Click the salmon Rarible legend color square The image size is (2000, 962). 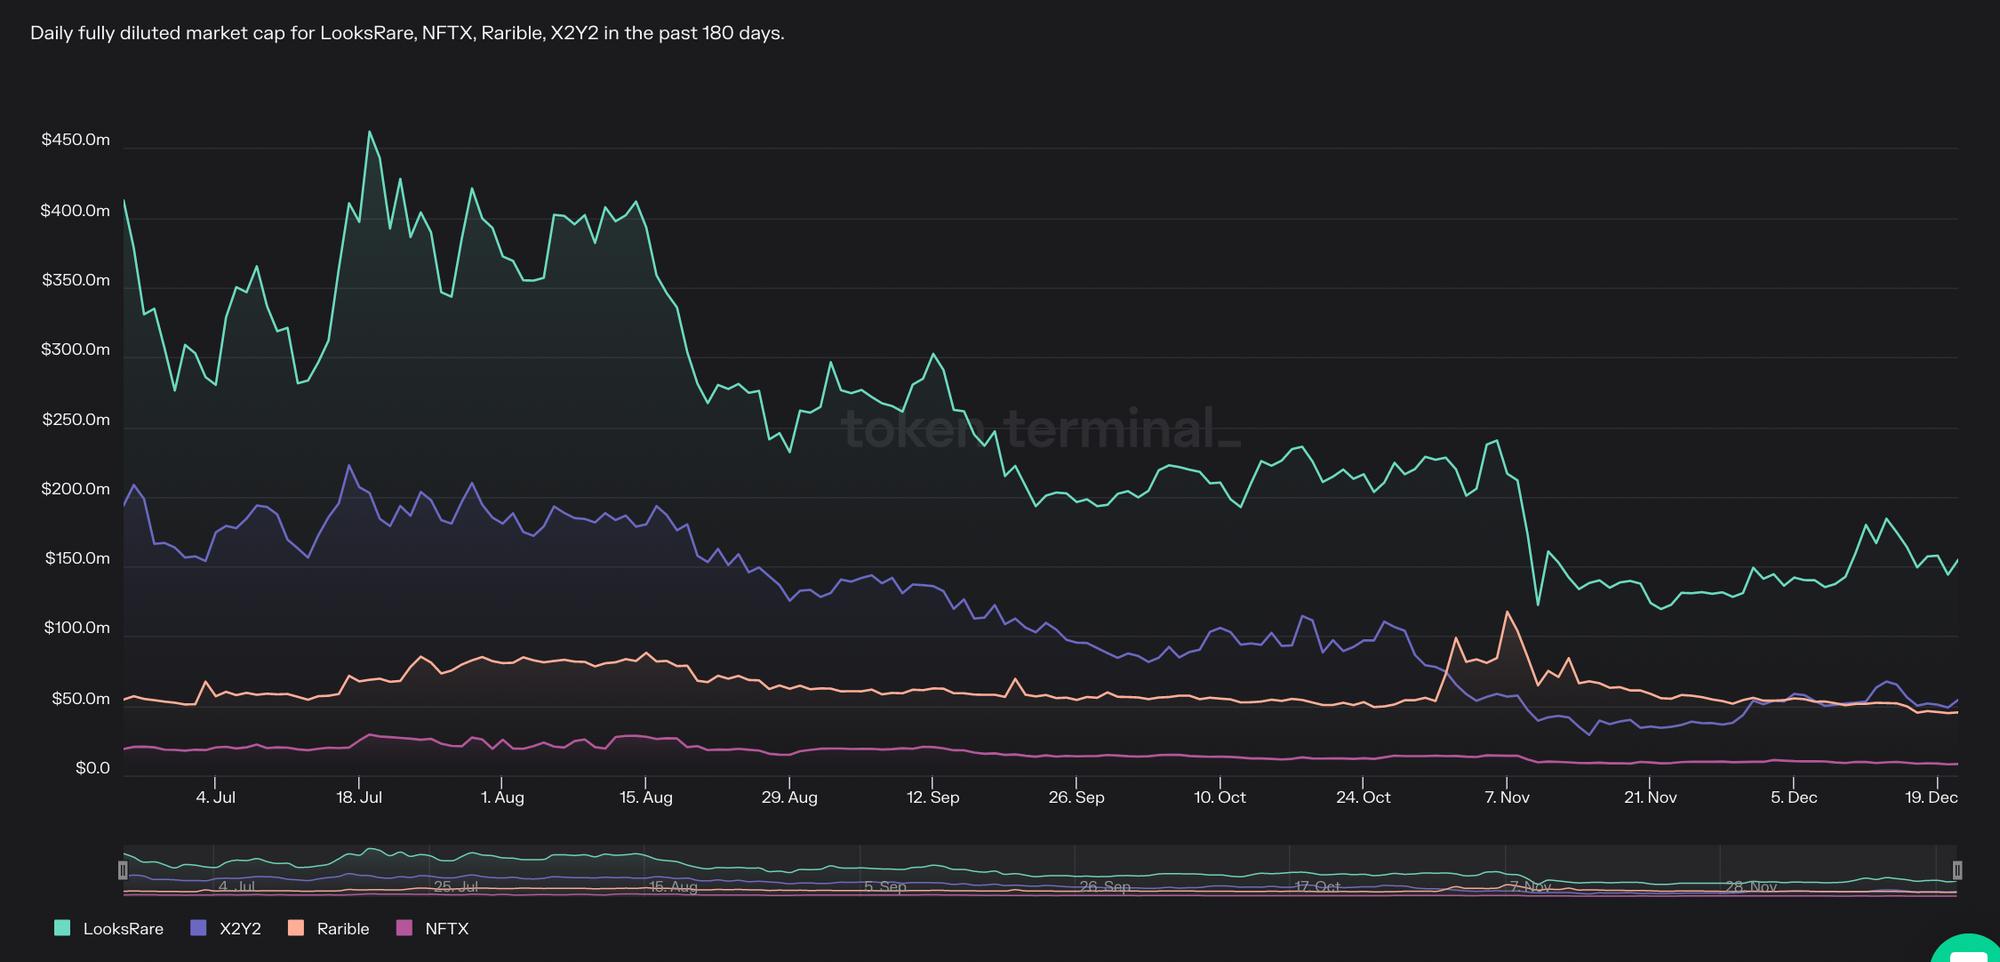pyautogui.click(x=295, y=928)
